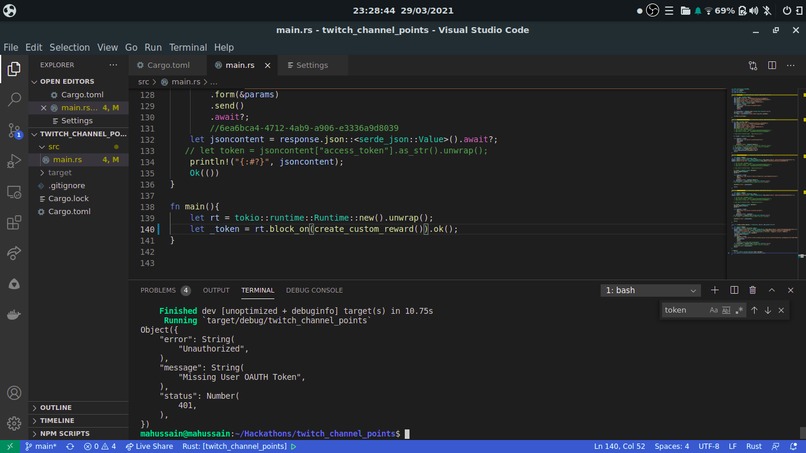Viewport: 806px width, 453px height.
Task: Open Cargo.lock in the file tree
Action: (78, 198)
